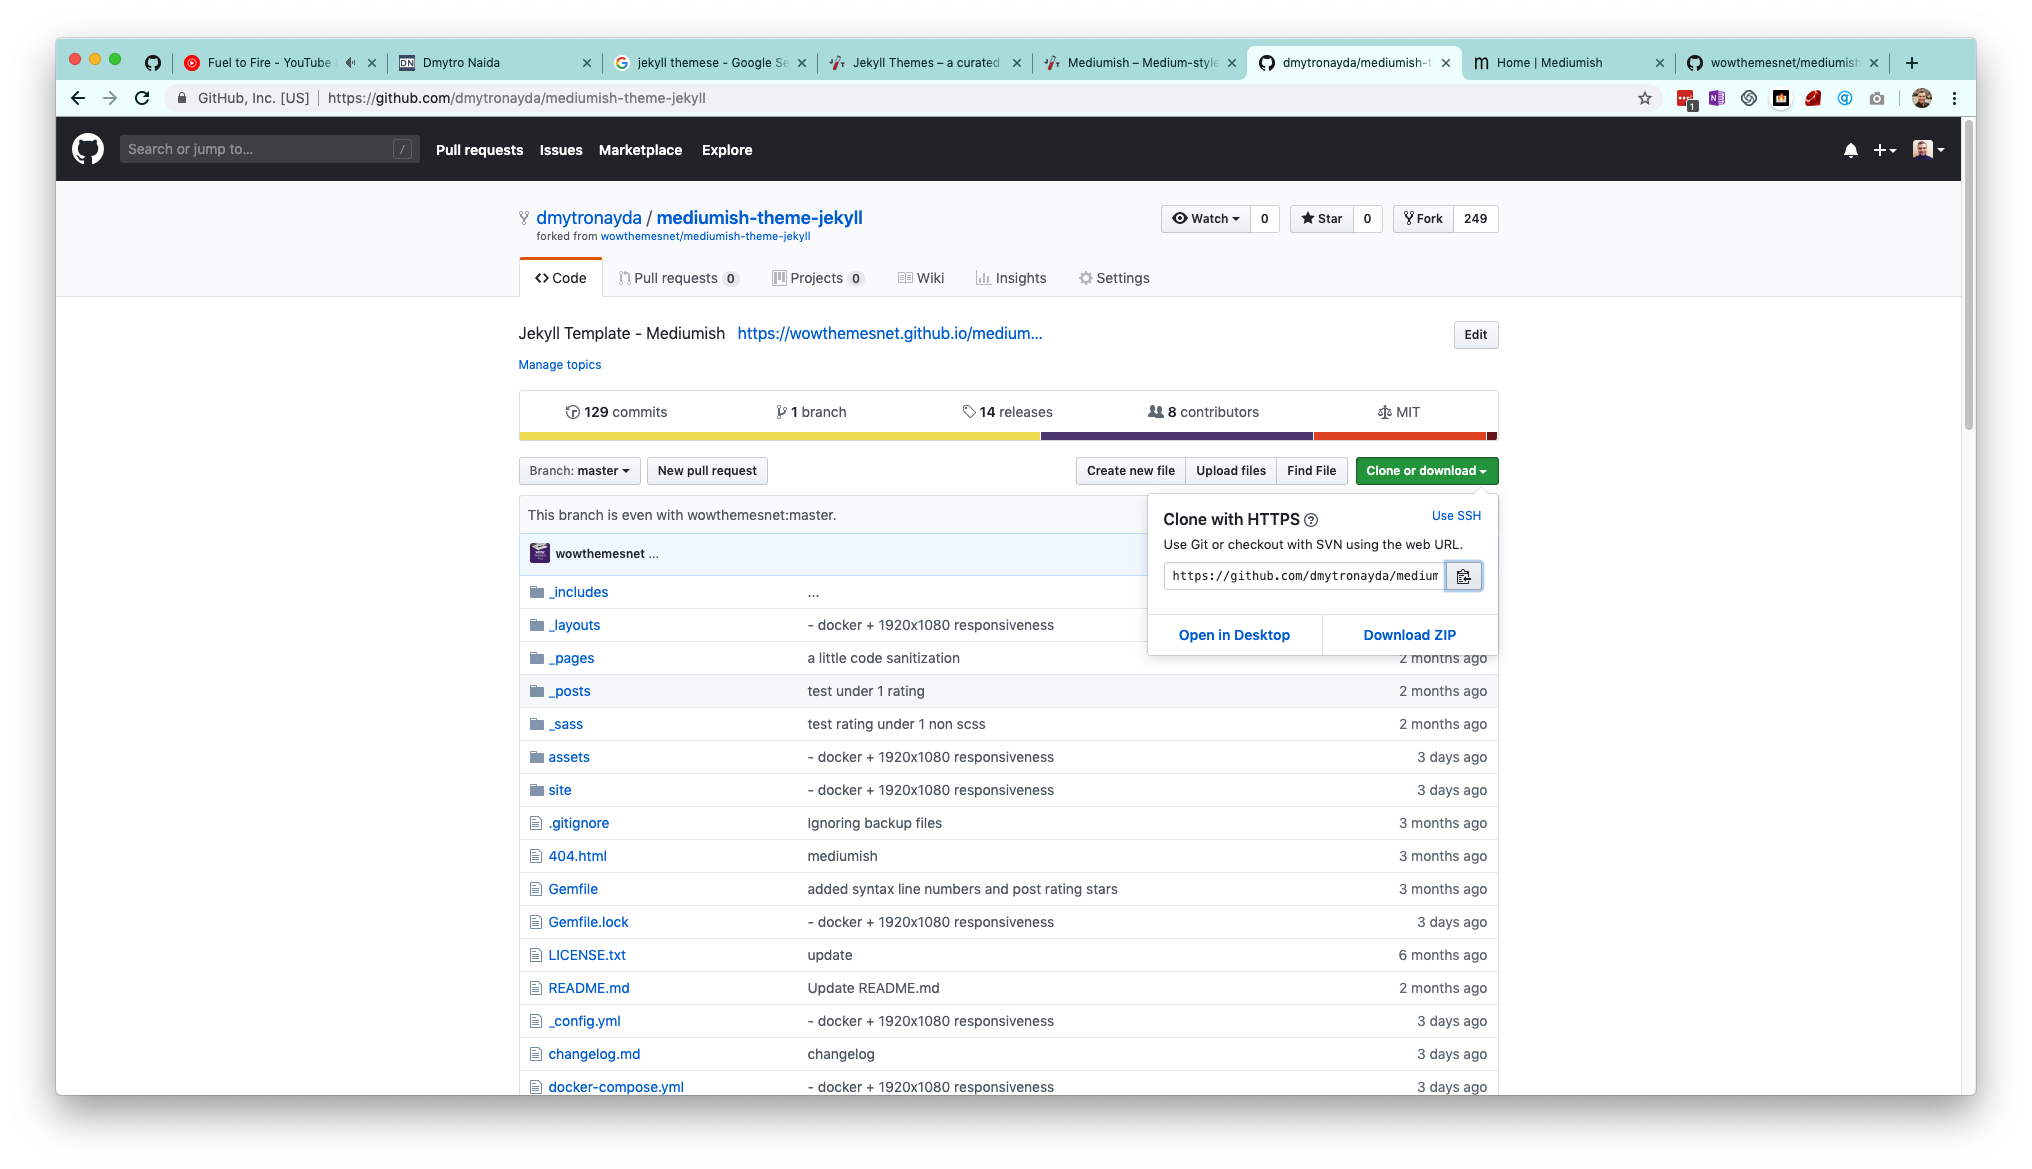This screenshot has height=1169, width=2032.
Task: Switch to the Code tab
Action: [561, 278]
